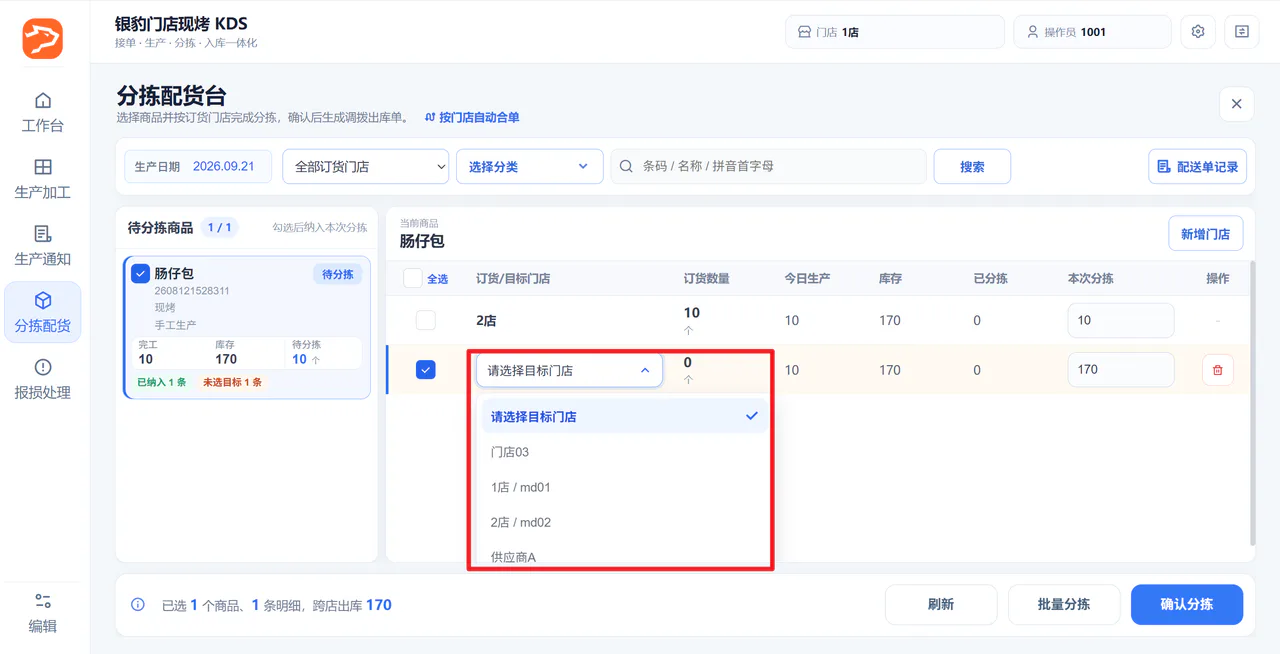Select 门店03 from the dropdown list
1280x654 pixels.
click(x=624, y=452)
